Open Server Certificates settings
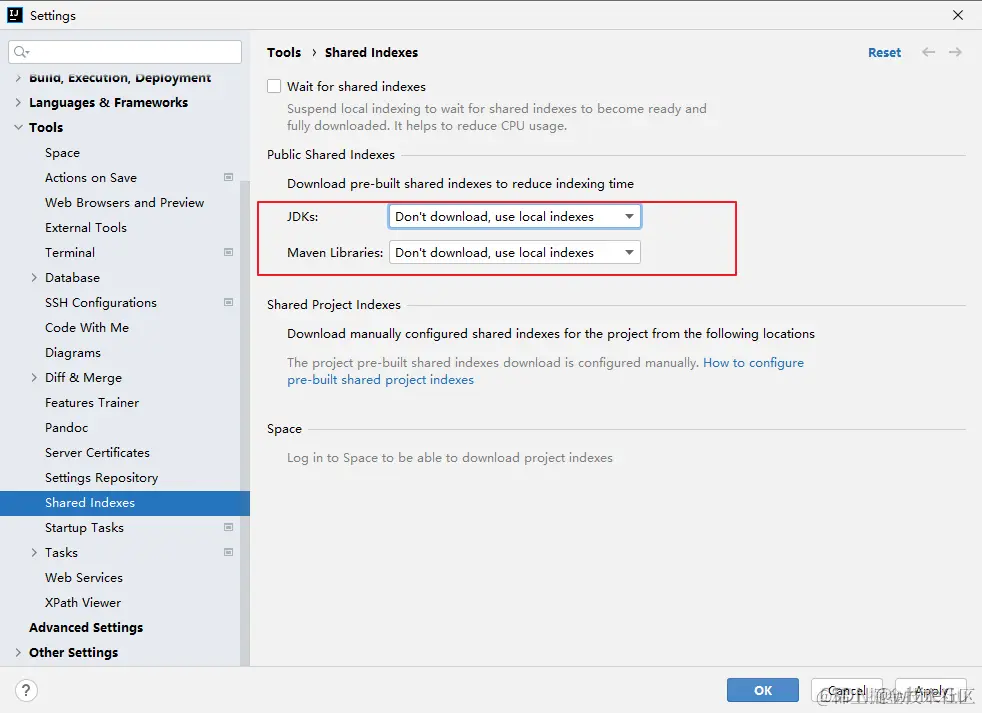 tap(97, 452)
